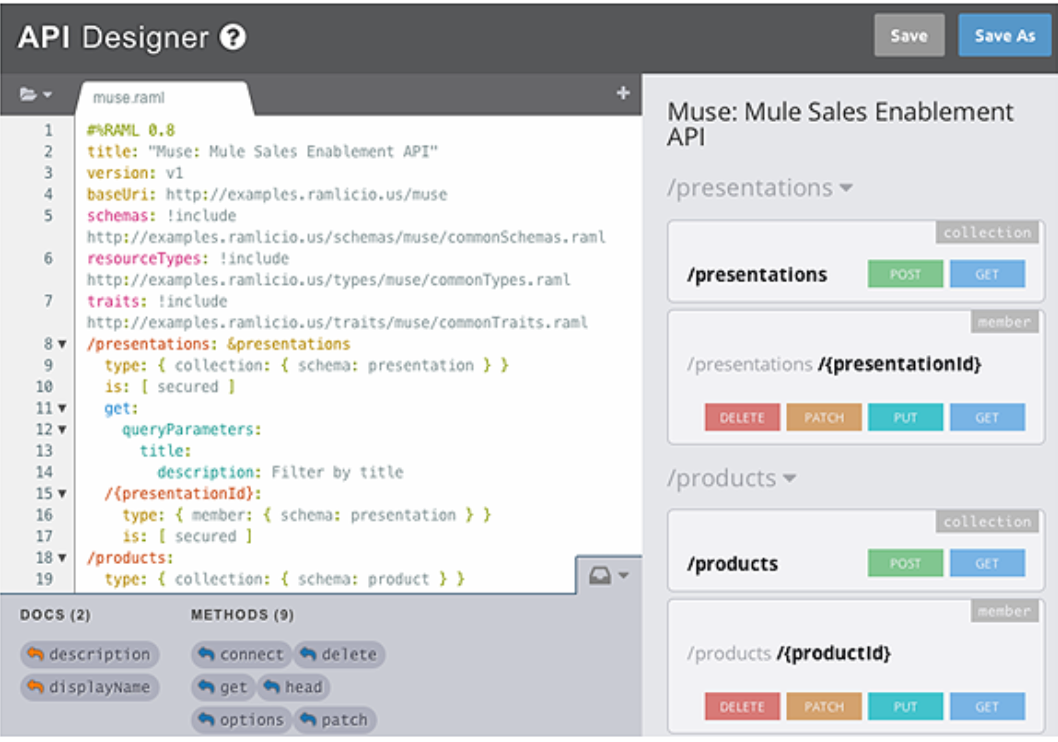
Task: Click line number 10 in the gutter
Action: 45,387
